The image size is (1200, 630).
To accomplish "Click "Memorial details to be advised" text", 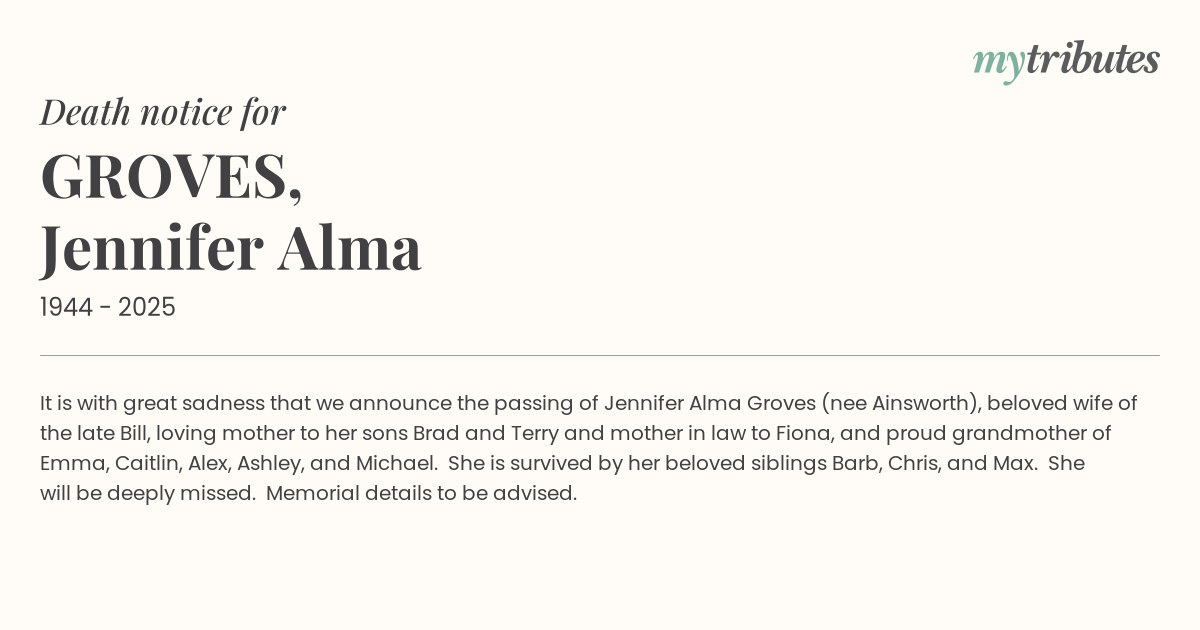I will (420, 493).
